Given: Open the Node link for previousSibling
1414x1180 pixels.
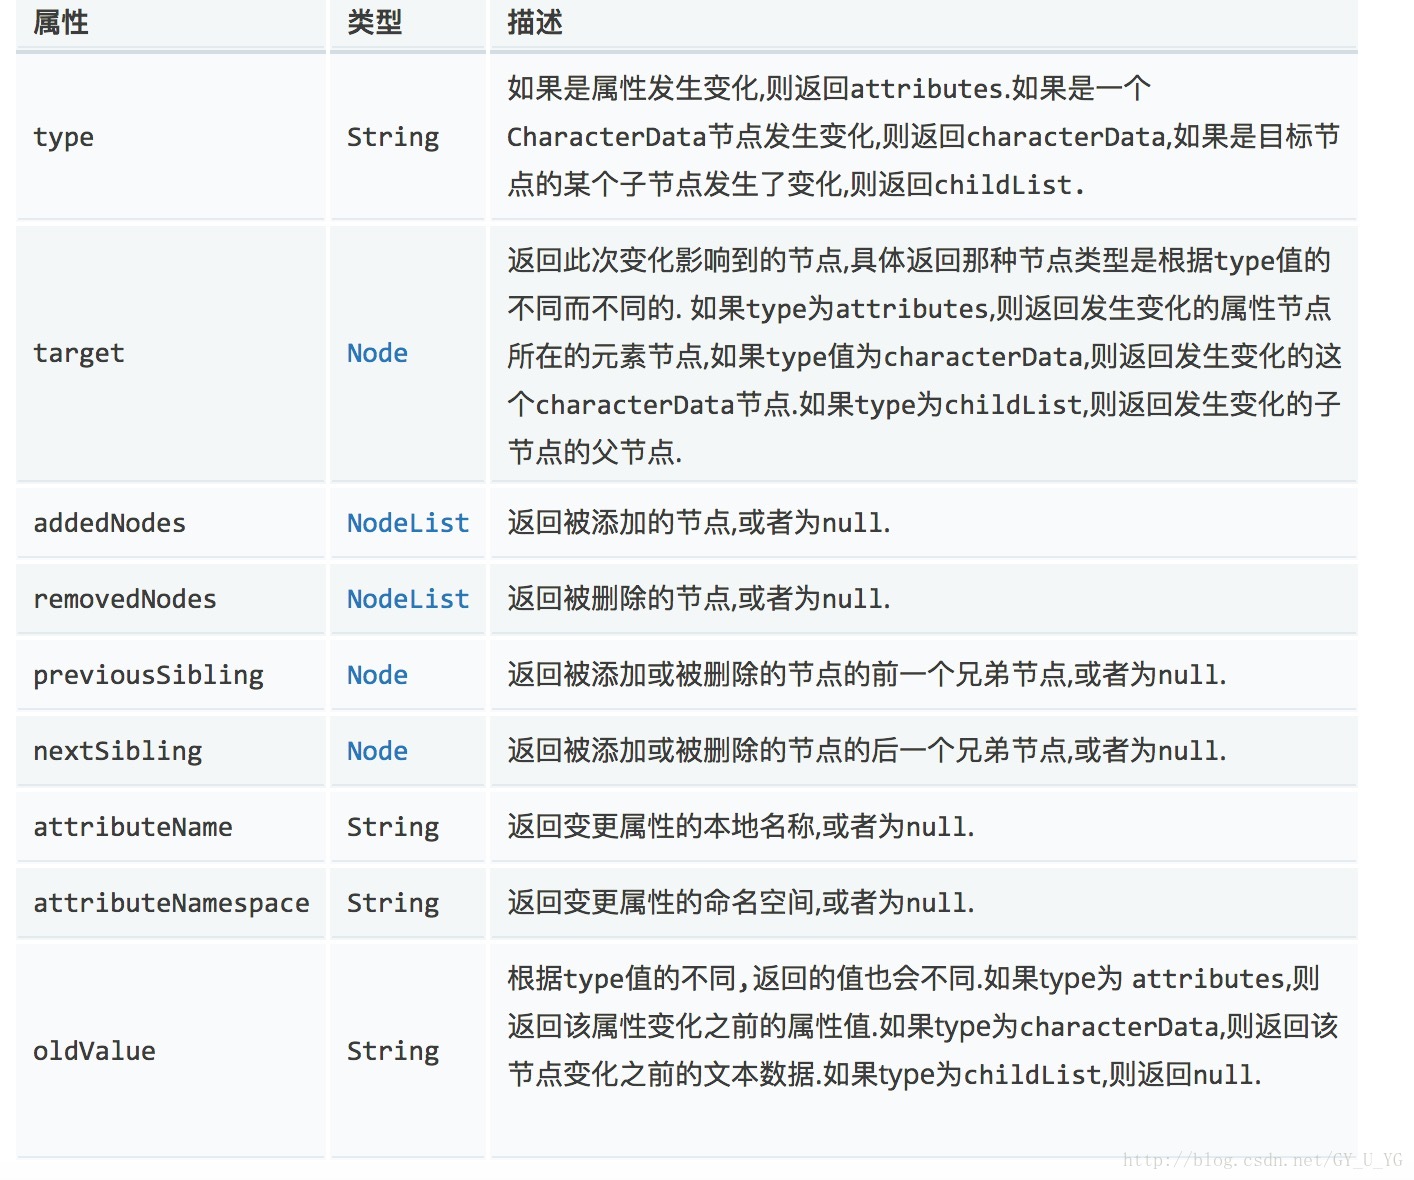Looking at the screenshot, I should pos(377,675).
